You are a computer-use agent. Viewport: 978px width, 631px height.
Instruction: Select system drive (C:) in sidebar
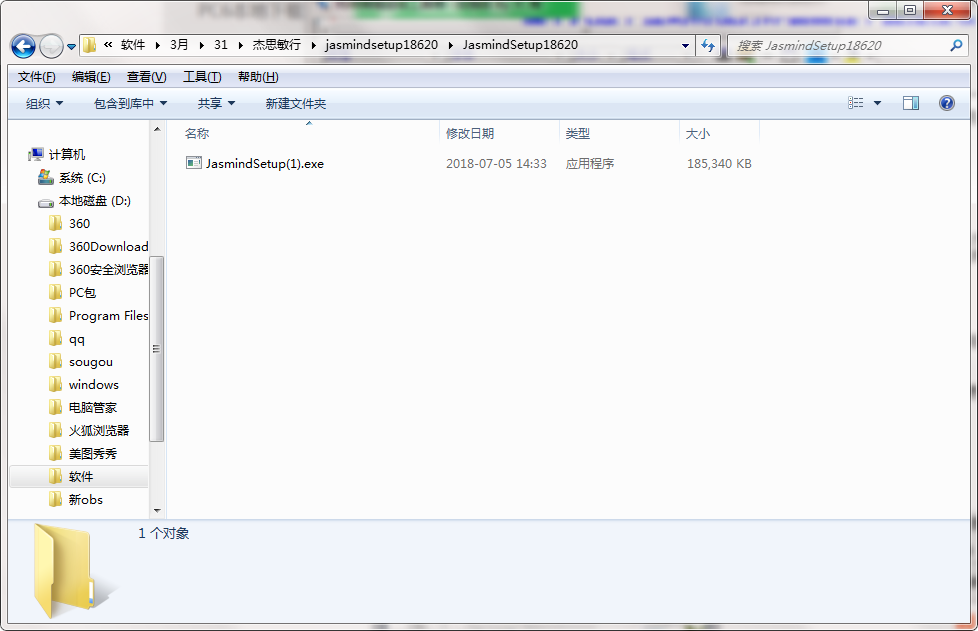81,177
